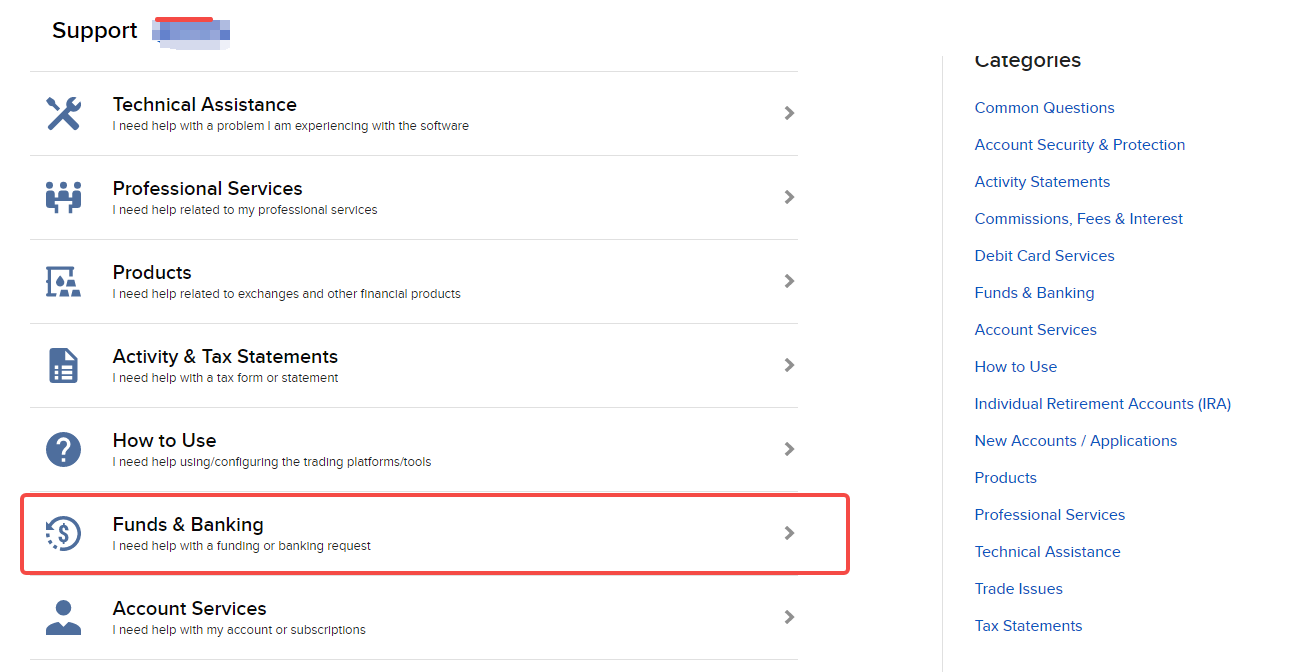Expand Technical Assistance using its chevron arrow
This screenshot has width=1291, height=672.
coord(789,113)
